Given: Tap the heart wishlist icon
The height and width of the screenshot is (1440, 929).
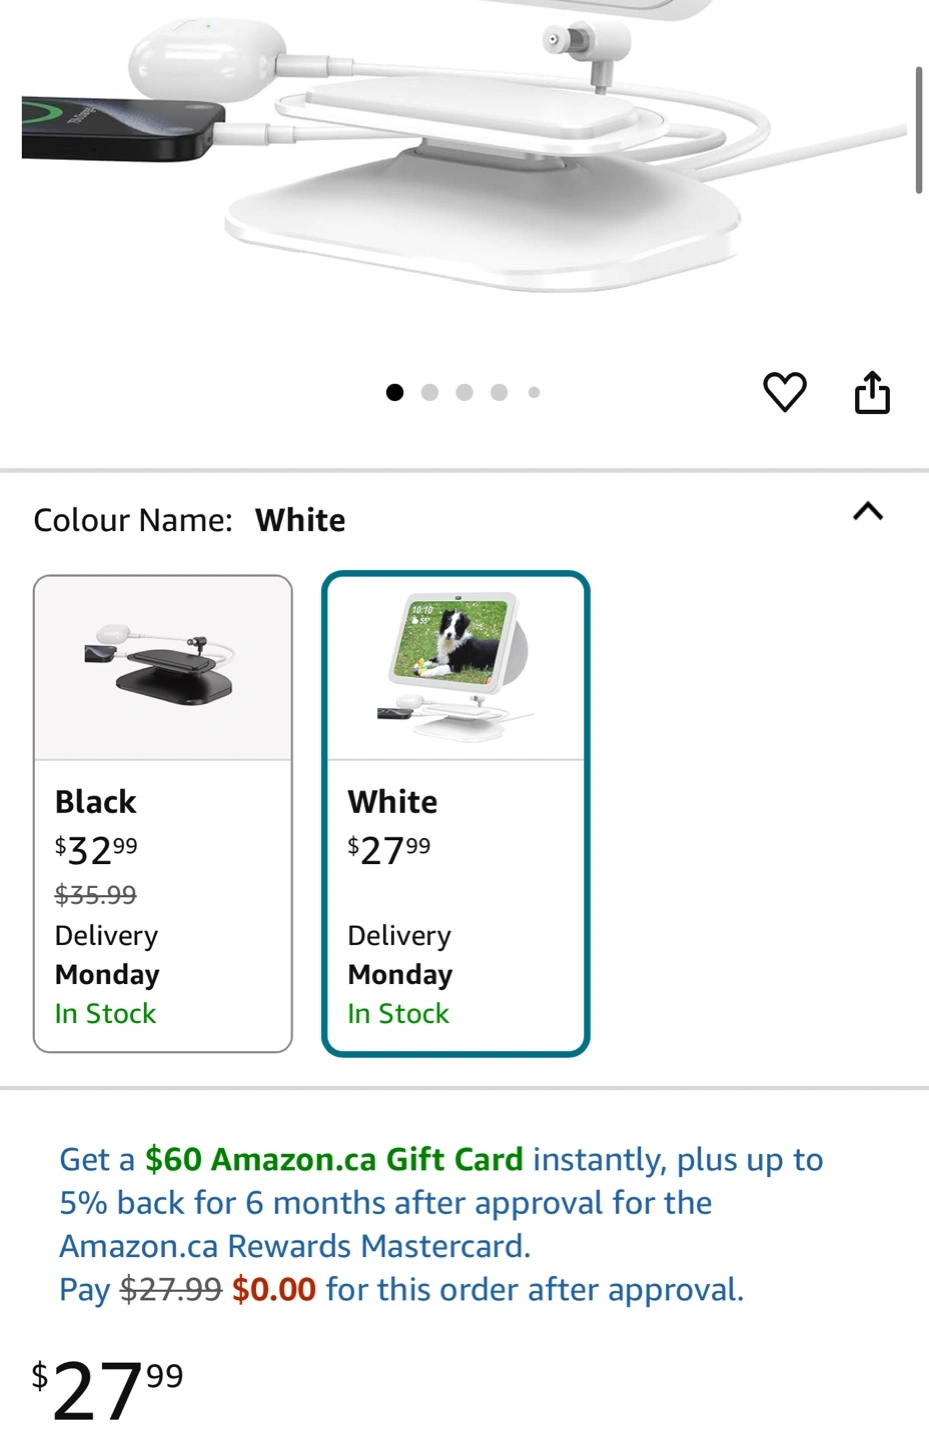Looking at the screenshot, I should [x=784, y=392].
